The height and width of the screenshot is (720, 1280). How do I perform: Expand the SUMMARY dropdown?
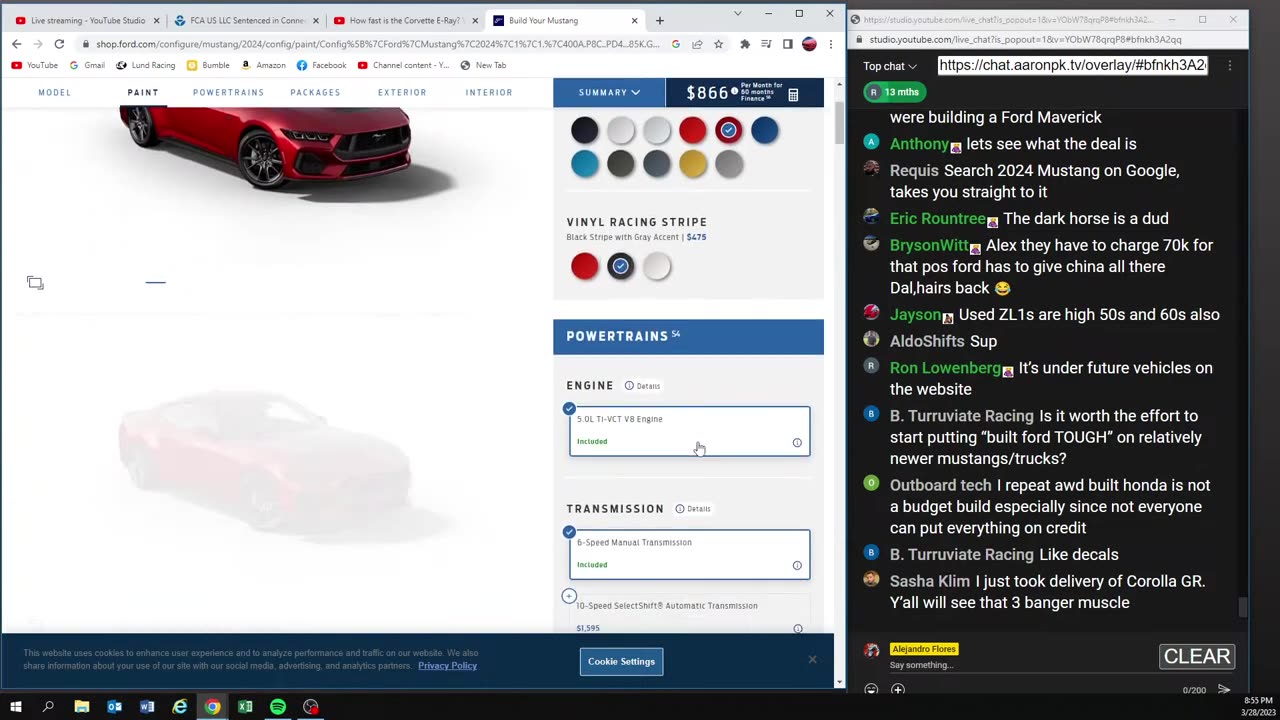click(x=609, y=92)
